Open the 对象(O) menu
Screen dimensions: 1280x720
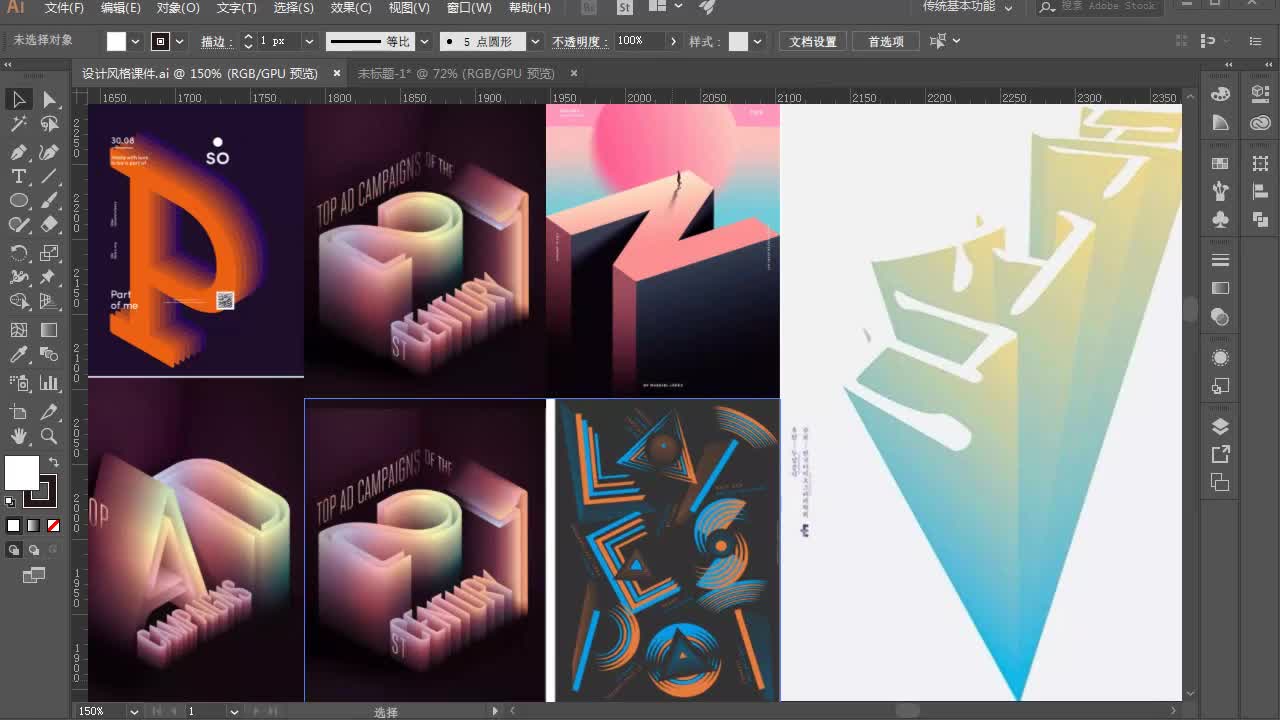click(178, 7)
